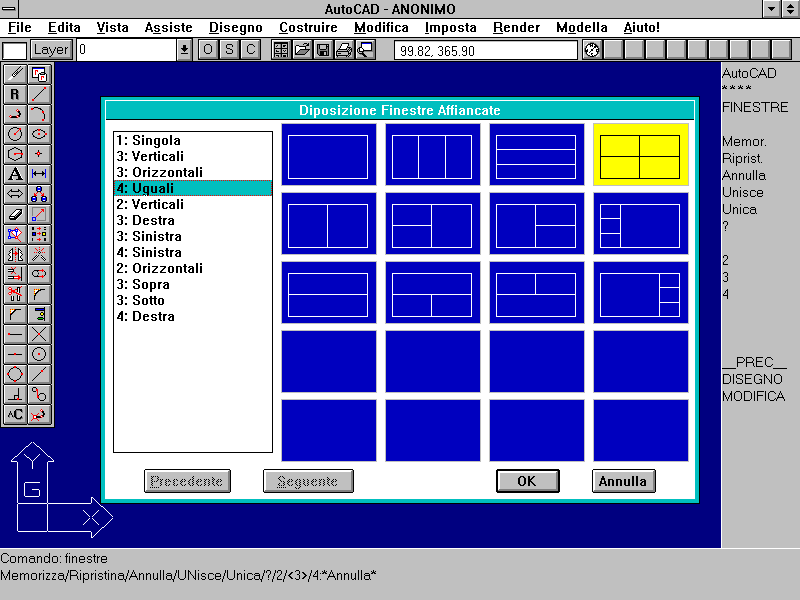The width and height of the screenshot is (800, 600).
Task: Select the Intersection object snap (X icon)
Action: tap(39, 334)
